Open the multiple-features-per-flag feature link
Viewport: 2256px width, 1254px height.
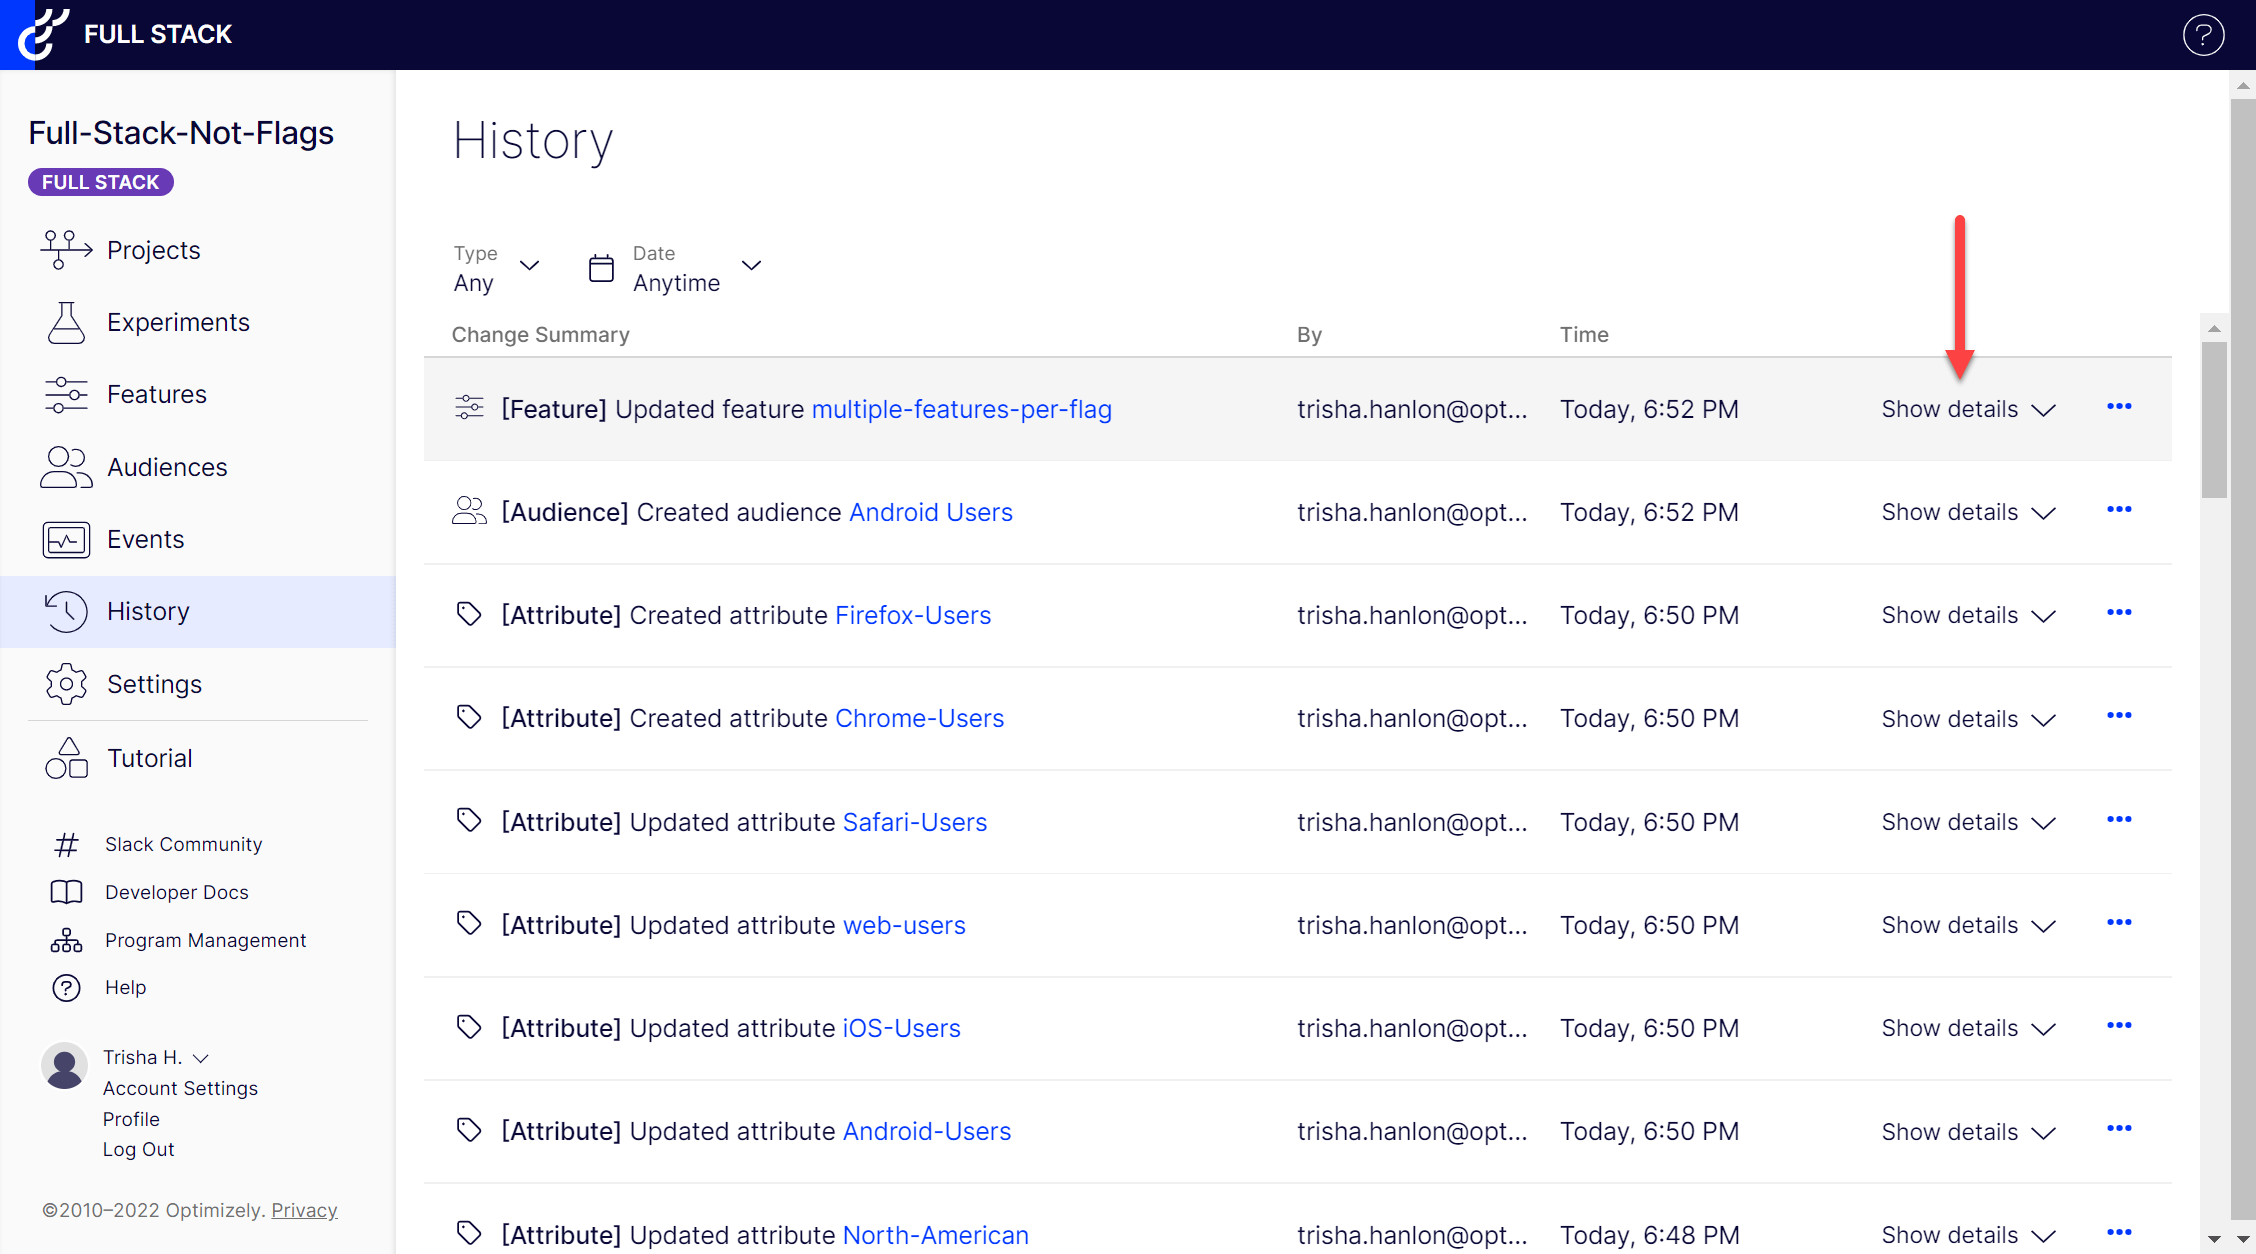click(x=961, y=409)
